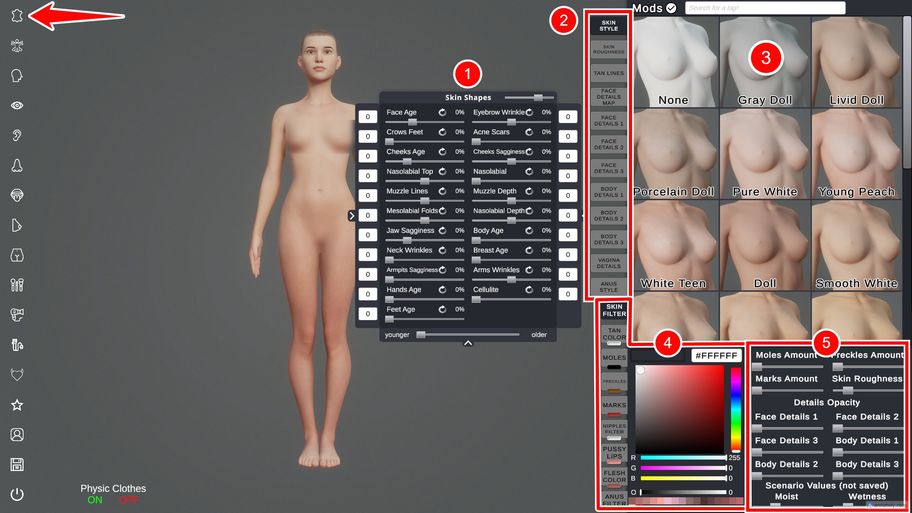Toggle the Mods checkmark
The height and width of the screenshot is (513, 912).
pyautogui.click(x=671, y=8)
